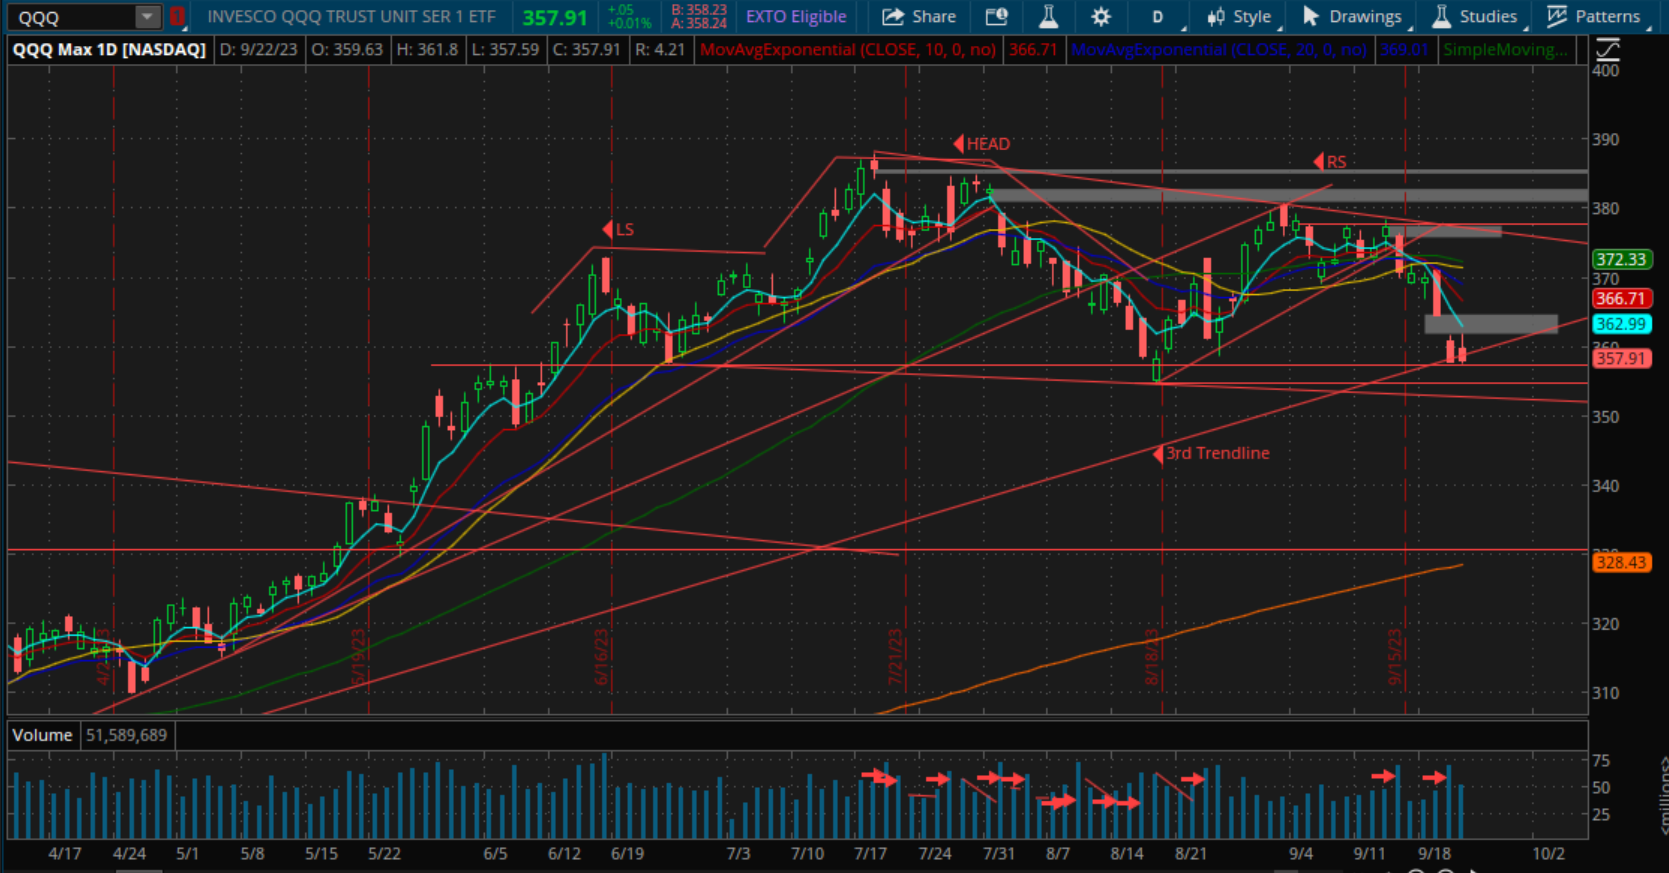This screenshot has width=1669, height=873.
Task: Click the candlestick icon beside Style
Action: pos(1215,17)
